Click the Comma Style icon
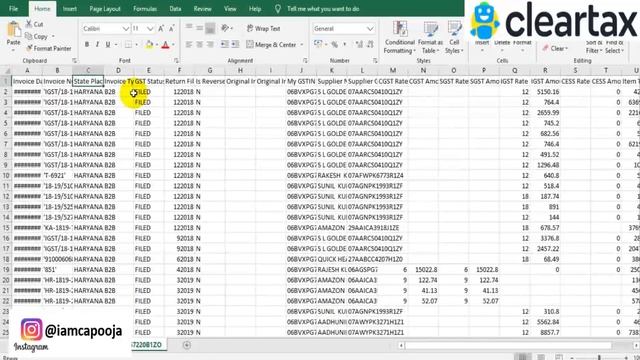 coord(345,44)
